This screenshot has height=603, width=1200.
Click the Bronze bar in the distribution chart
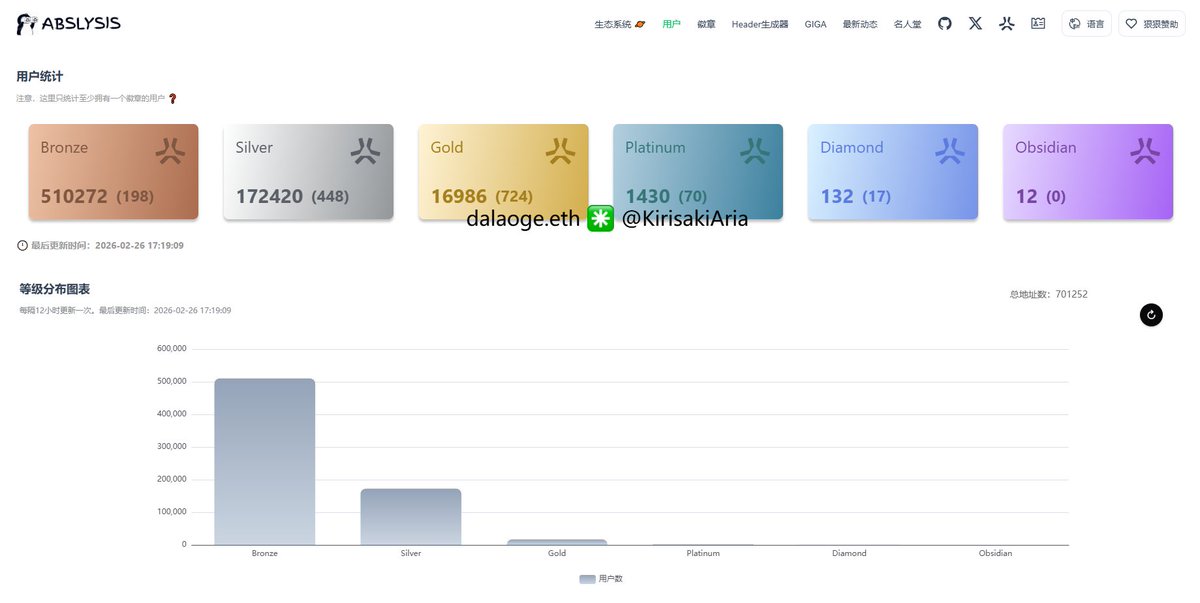pos(264,460)
